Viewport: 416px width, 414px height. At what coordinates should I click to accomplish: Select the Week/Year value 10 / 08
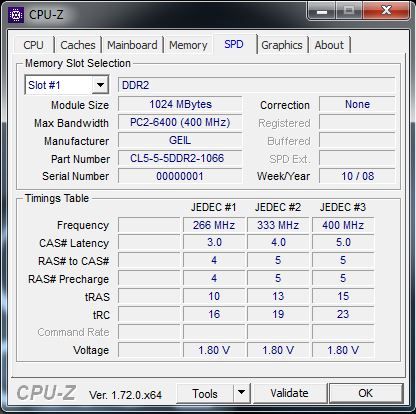click(357, 176)
